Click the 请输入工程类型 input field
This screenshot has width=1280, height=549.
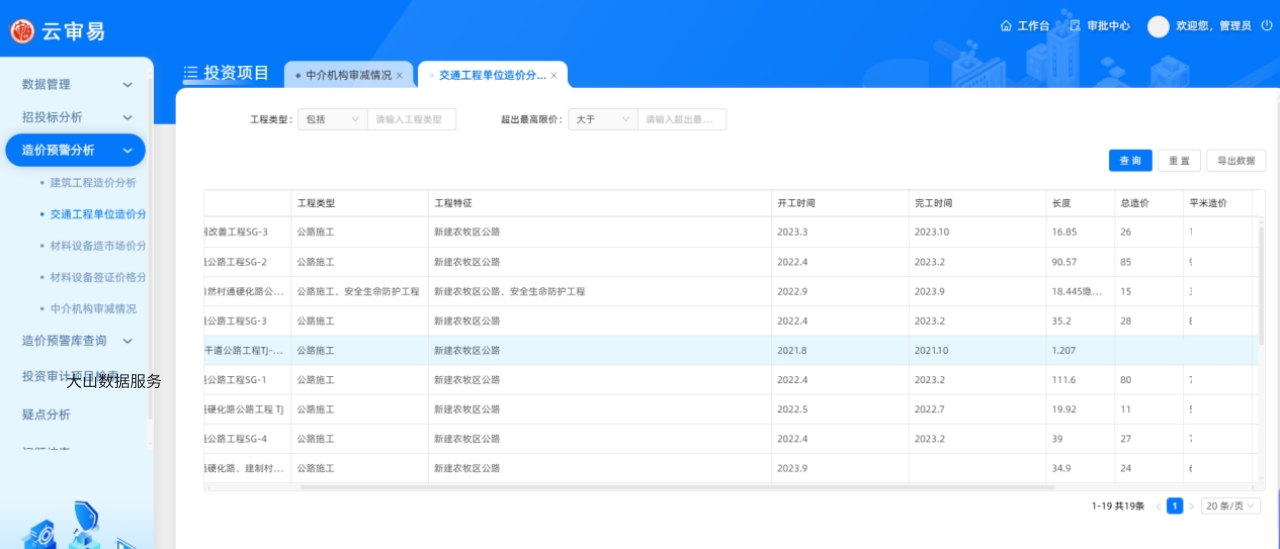(x=411, y=119)
